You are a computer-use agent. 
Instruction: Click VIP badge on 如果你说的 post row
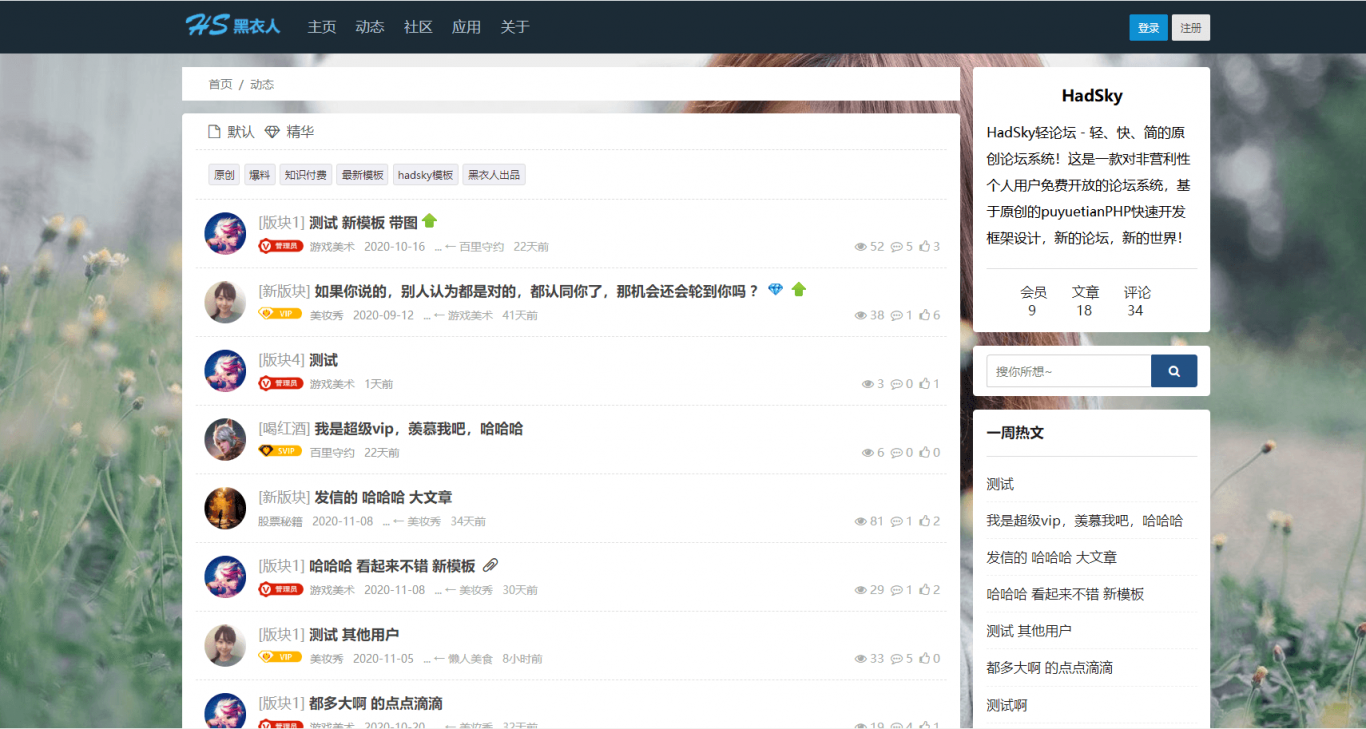tap(280, 314)
